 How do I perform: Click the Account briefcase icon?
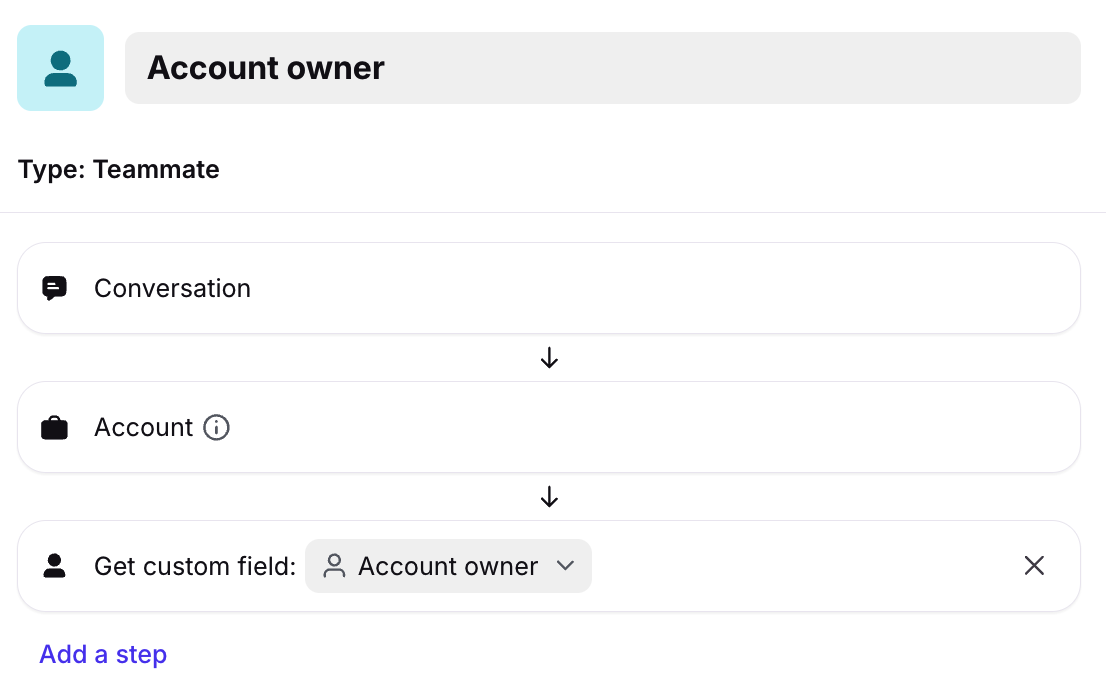[x=55, y=428]
